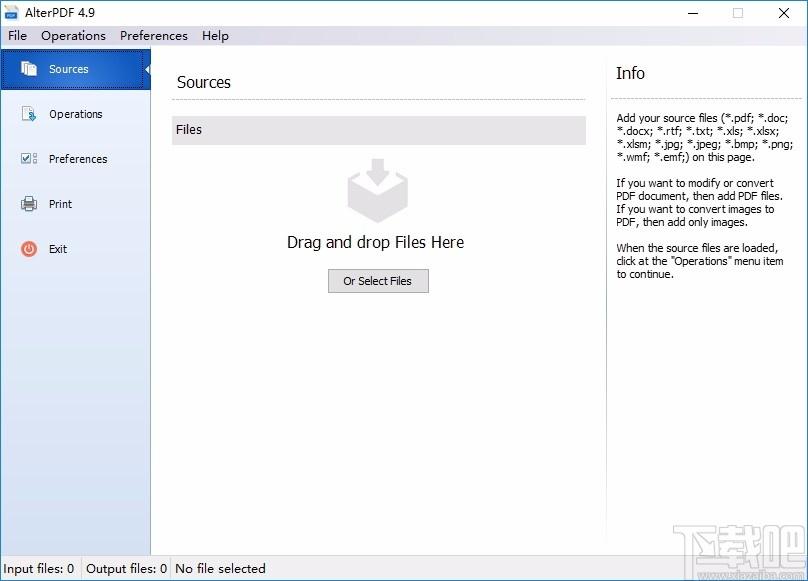Click the red Exit power icon
This screenshot has width=808, height=581.
pos(29,249)
